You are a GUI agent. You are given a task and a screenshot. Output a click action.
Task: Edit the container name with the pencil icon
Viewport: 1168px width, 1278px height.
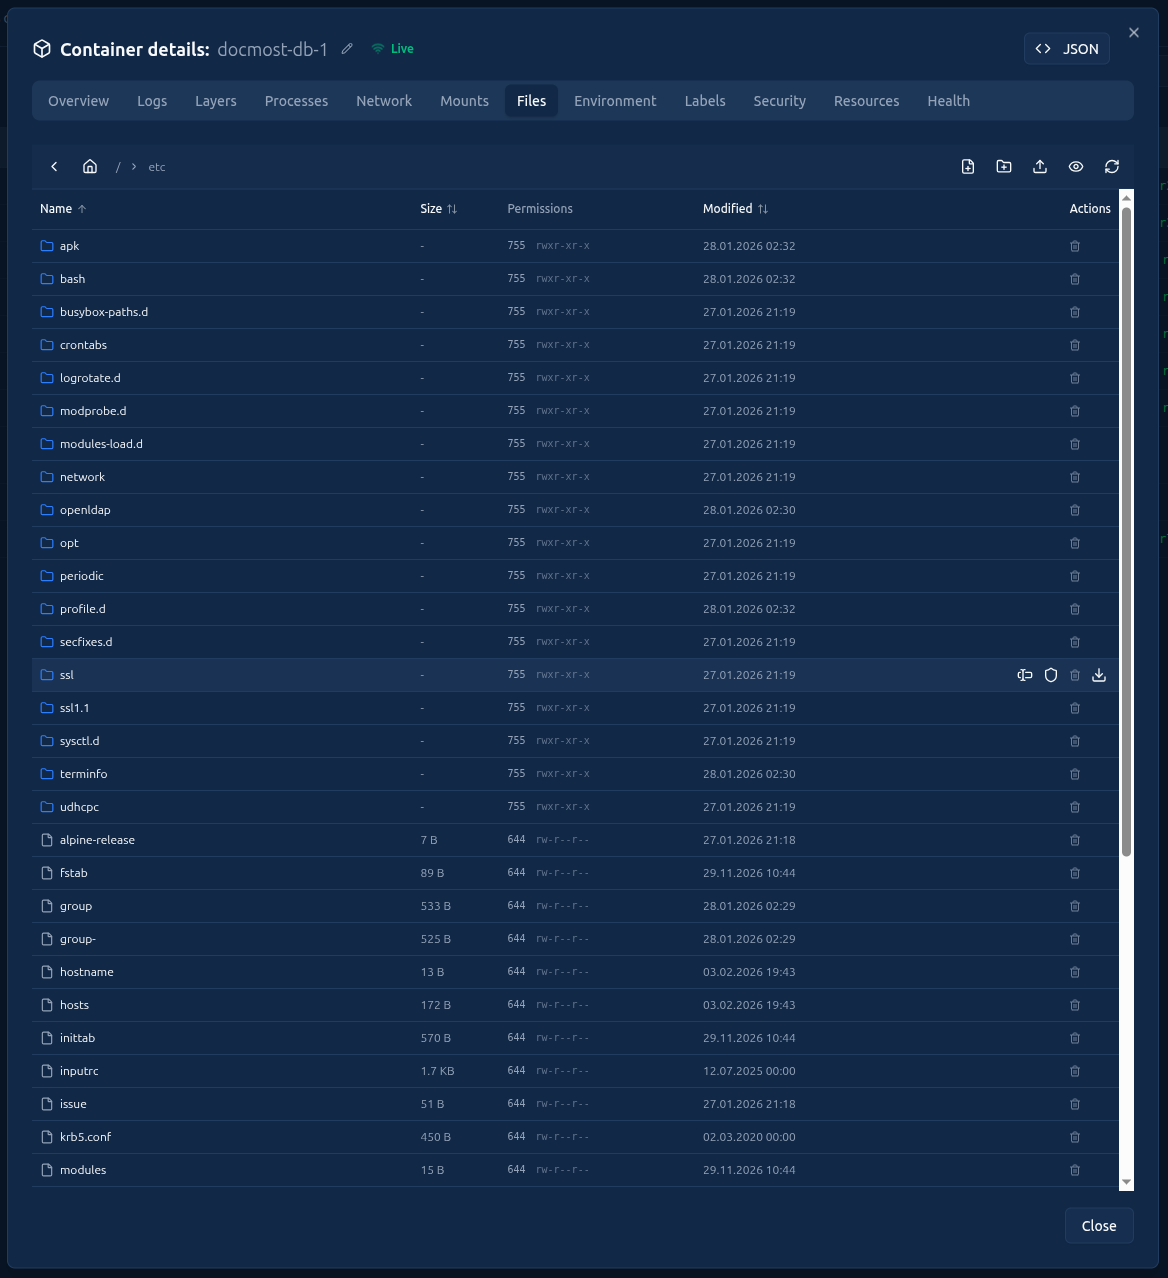[346, 48]
